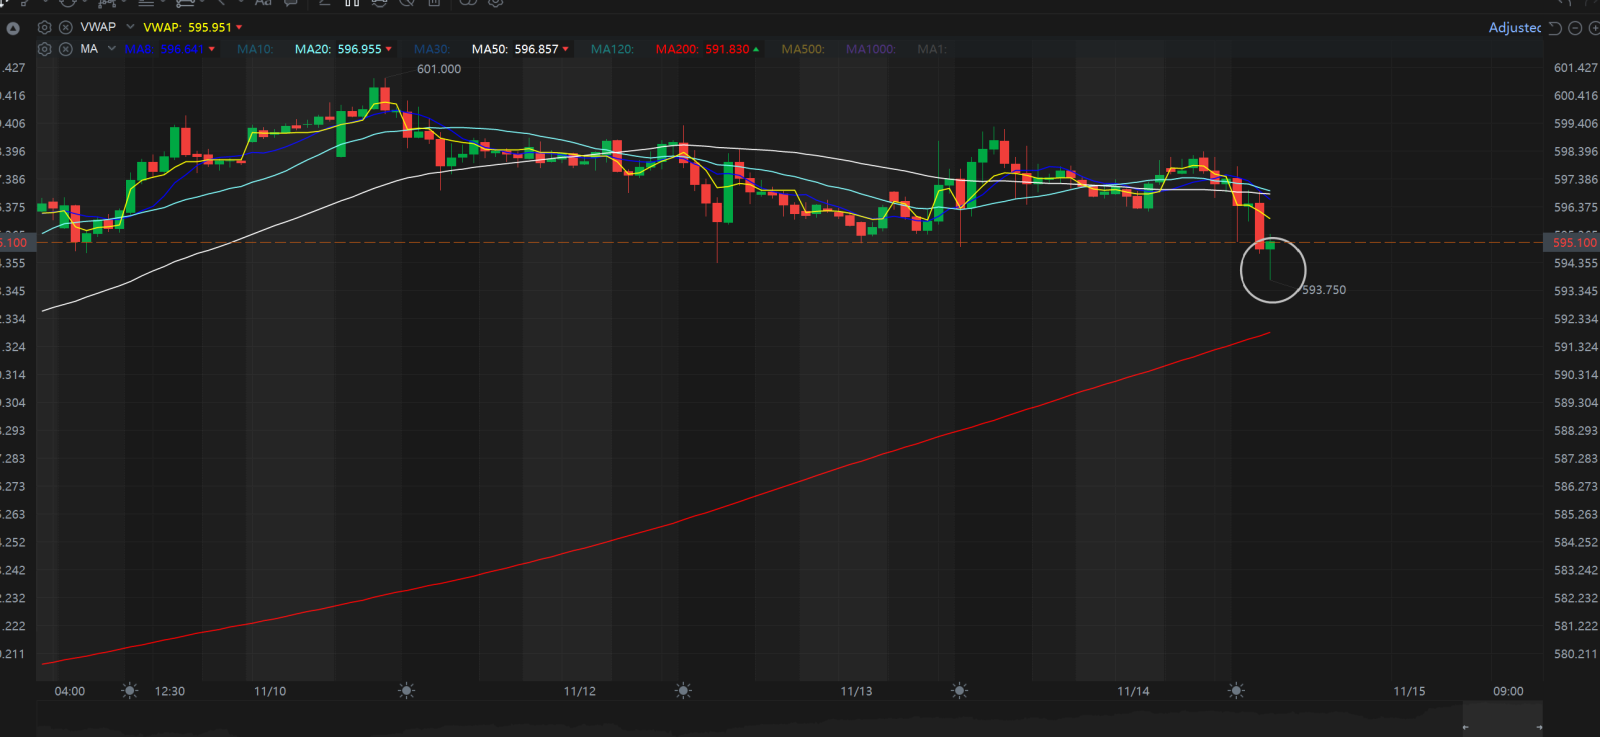
Task: Click the sun marker before 12:30
Action: [x=129, y=691]
